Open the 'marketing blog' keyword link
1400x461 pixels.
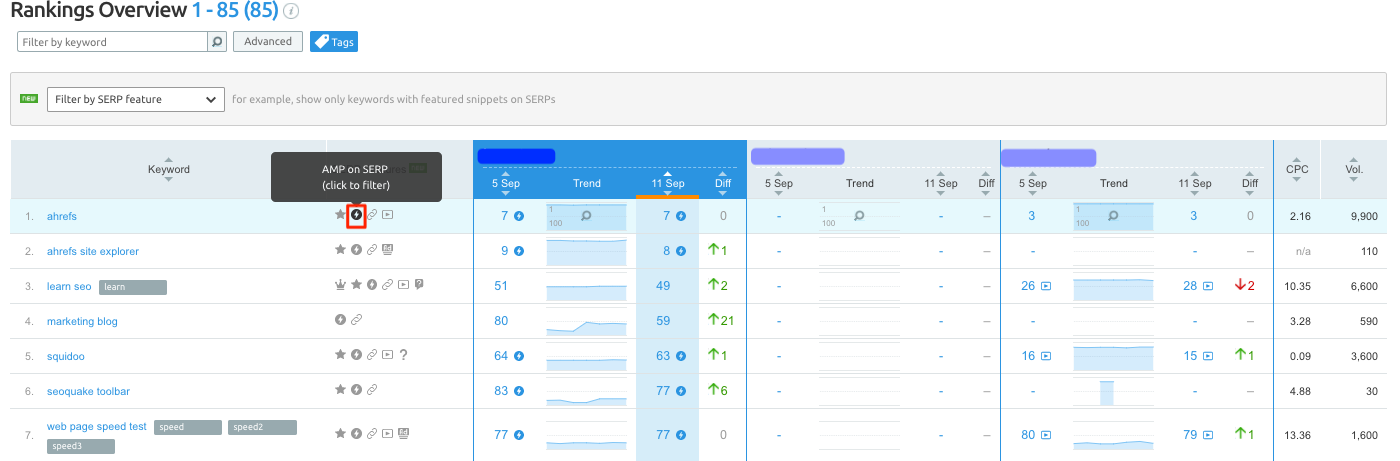[82, 321]
